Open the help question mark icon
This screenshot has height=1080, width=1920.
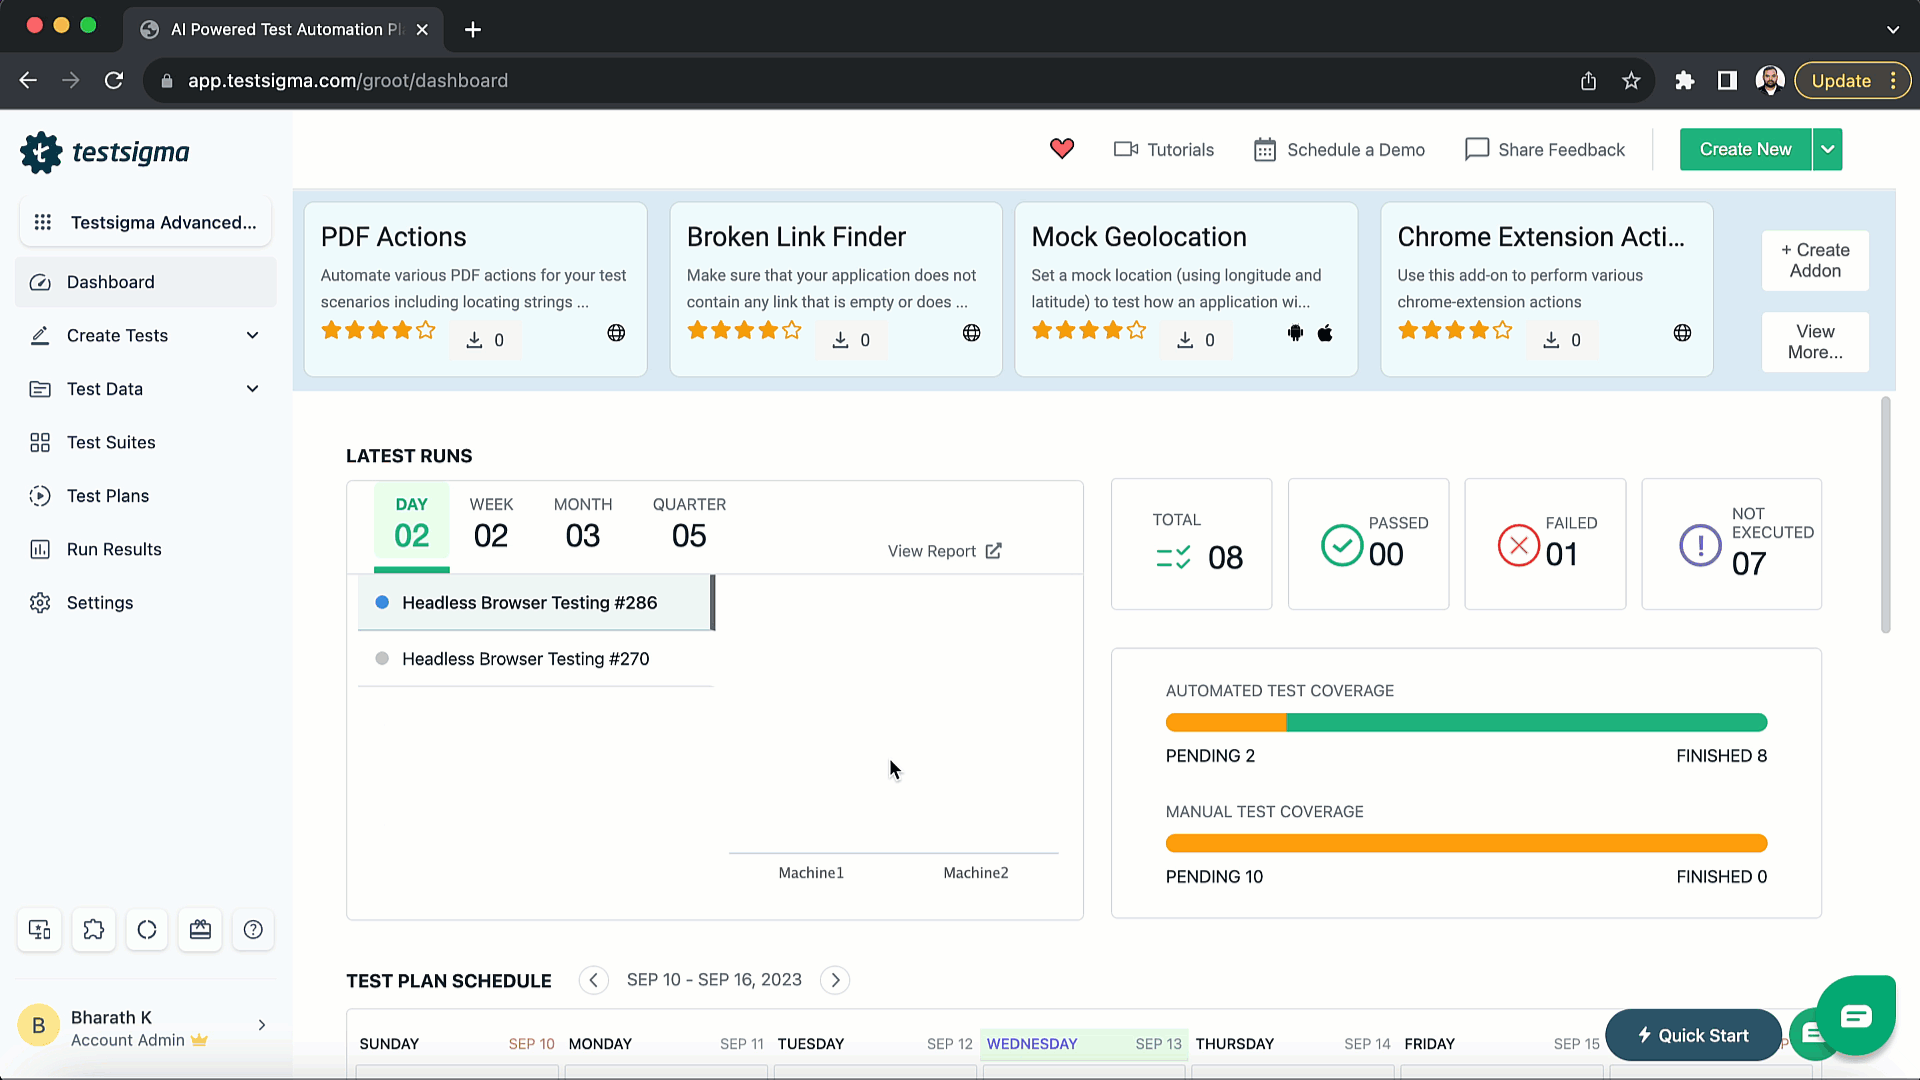pos(253,930)
